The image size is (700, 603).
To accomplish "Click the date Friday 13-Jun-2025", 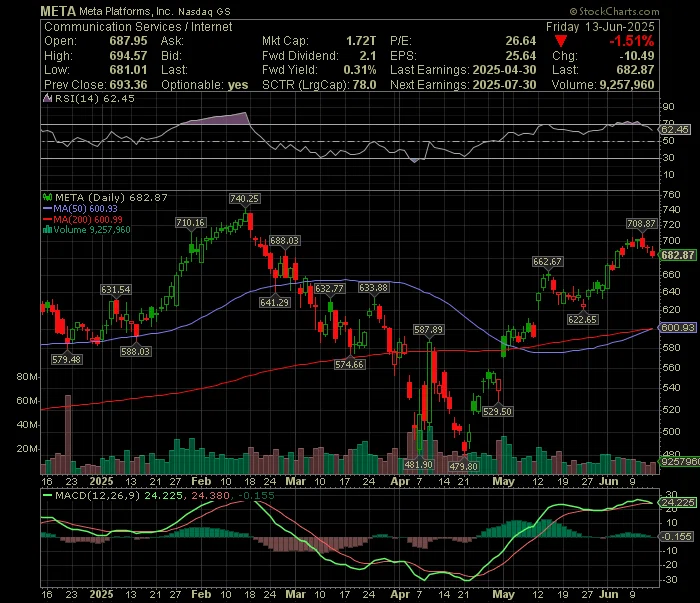I will click(600, 27).
